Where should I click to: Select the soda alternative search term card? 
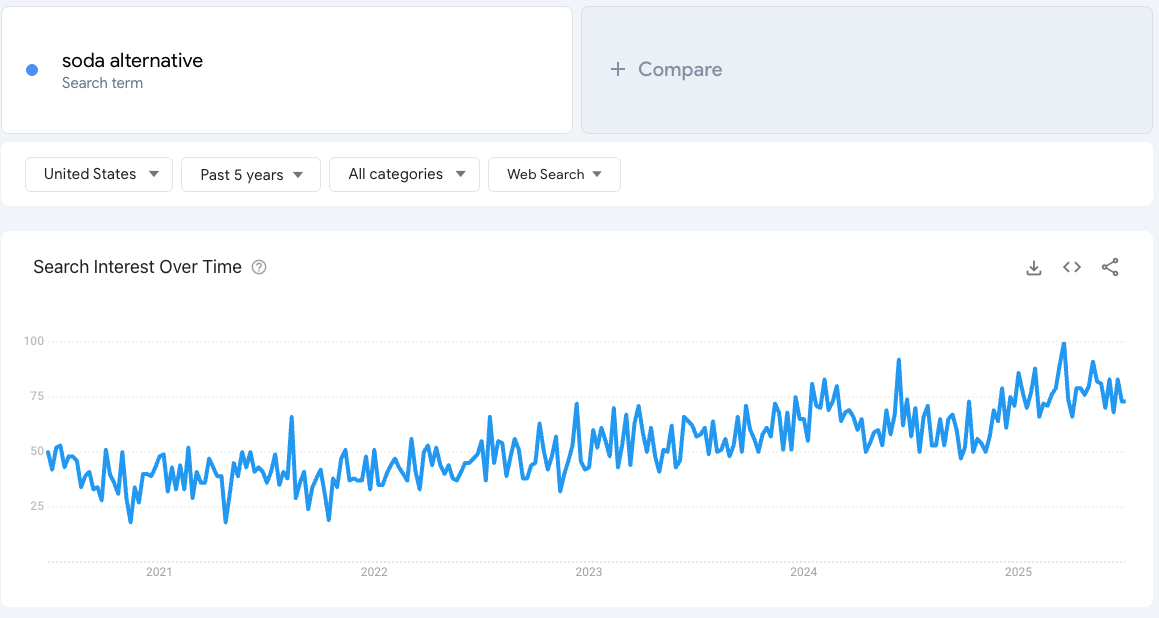coord(287,69)
